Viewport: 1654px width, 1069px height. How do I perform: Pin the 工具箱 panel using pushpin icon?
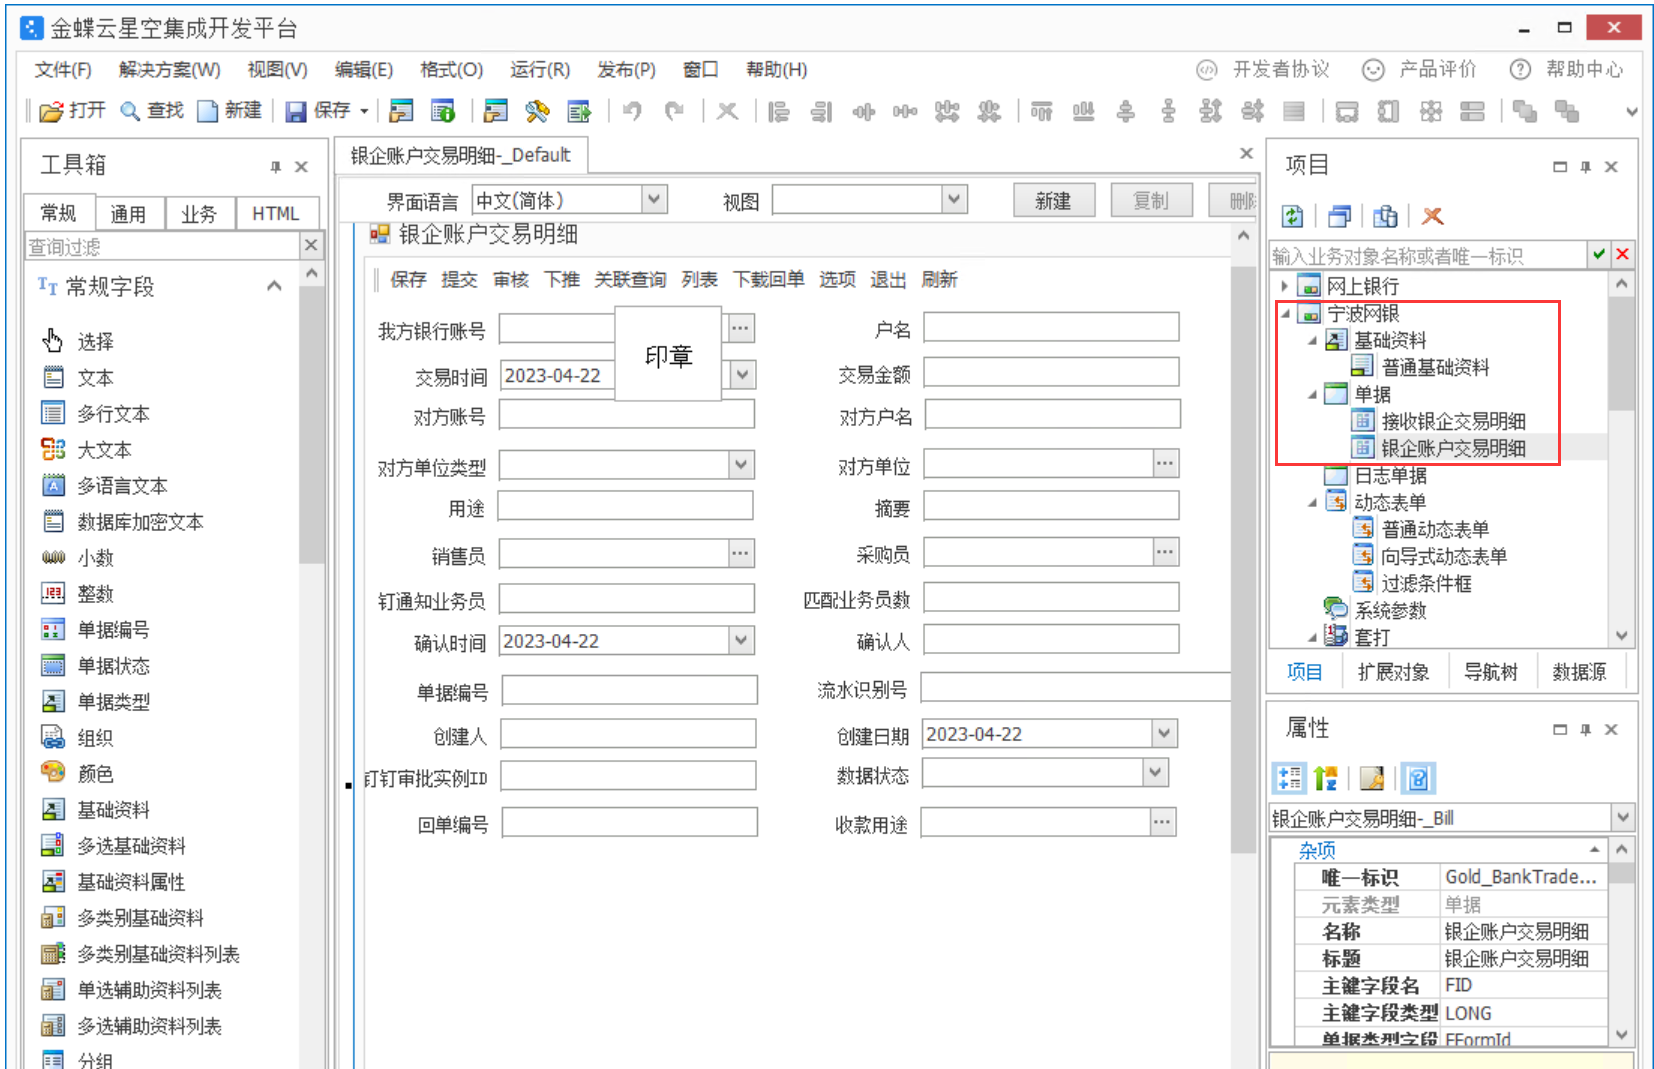pos(275,167)
